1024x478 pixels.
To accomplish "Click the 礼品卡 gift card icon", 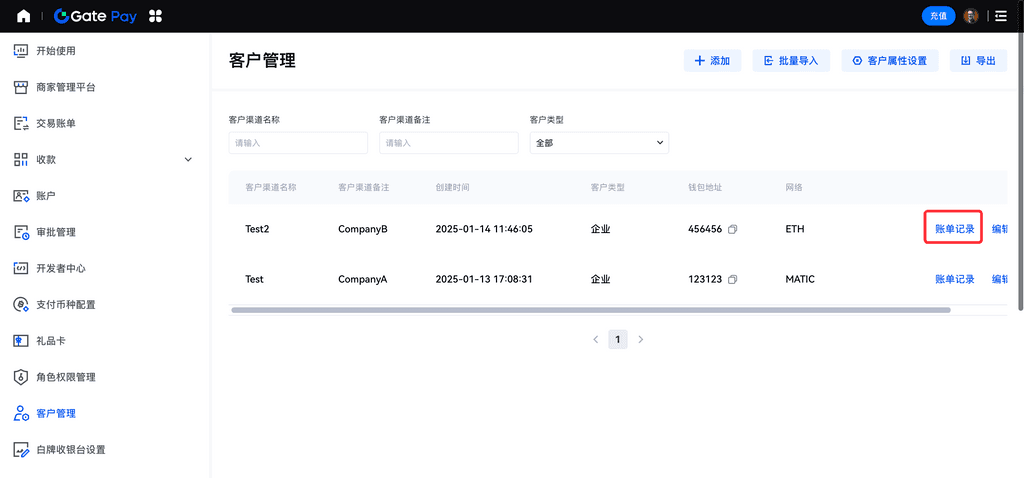I will [21, 341].
